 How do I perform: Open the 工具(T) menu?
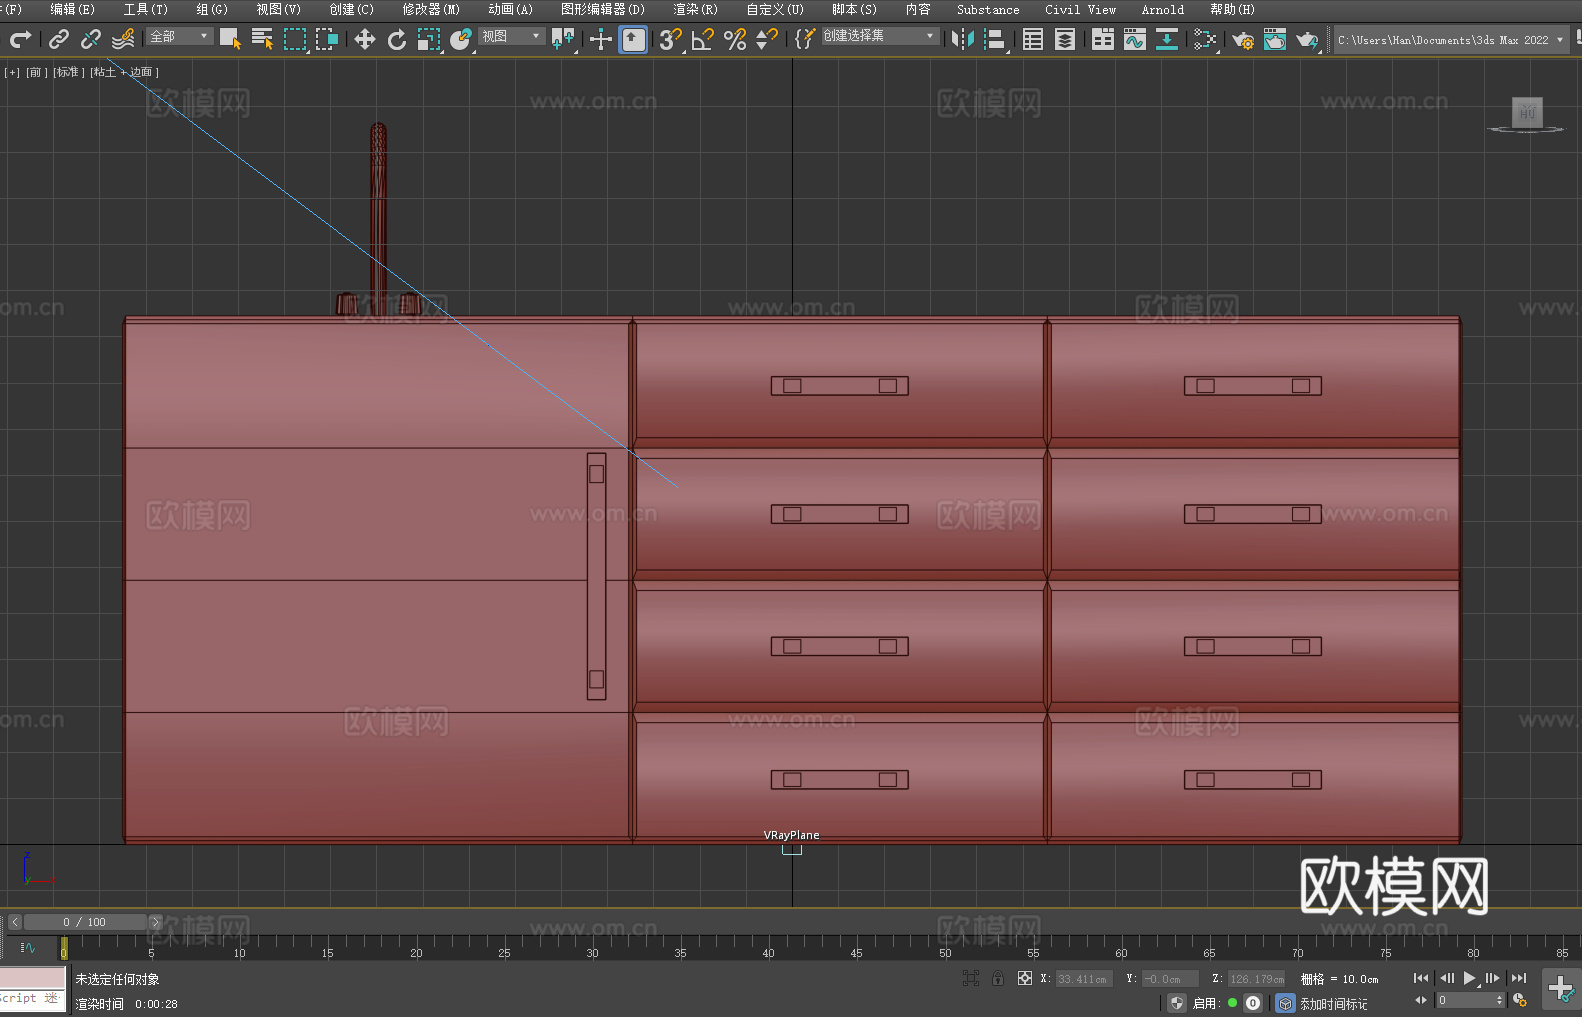coord(146,9)
